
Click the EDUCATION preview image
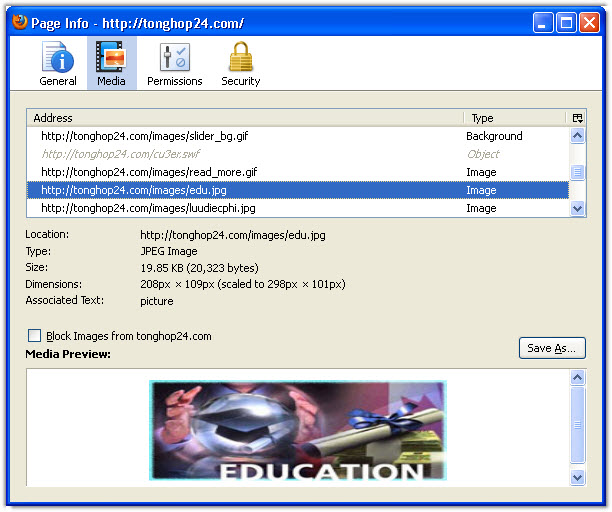[x=298, y=430]
